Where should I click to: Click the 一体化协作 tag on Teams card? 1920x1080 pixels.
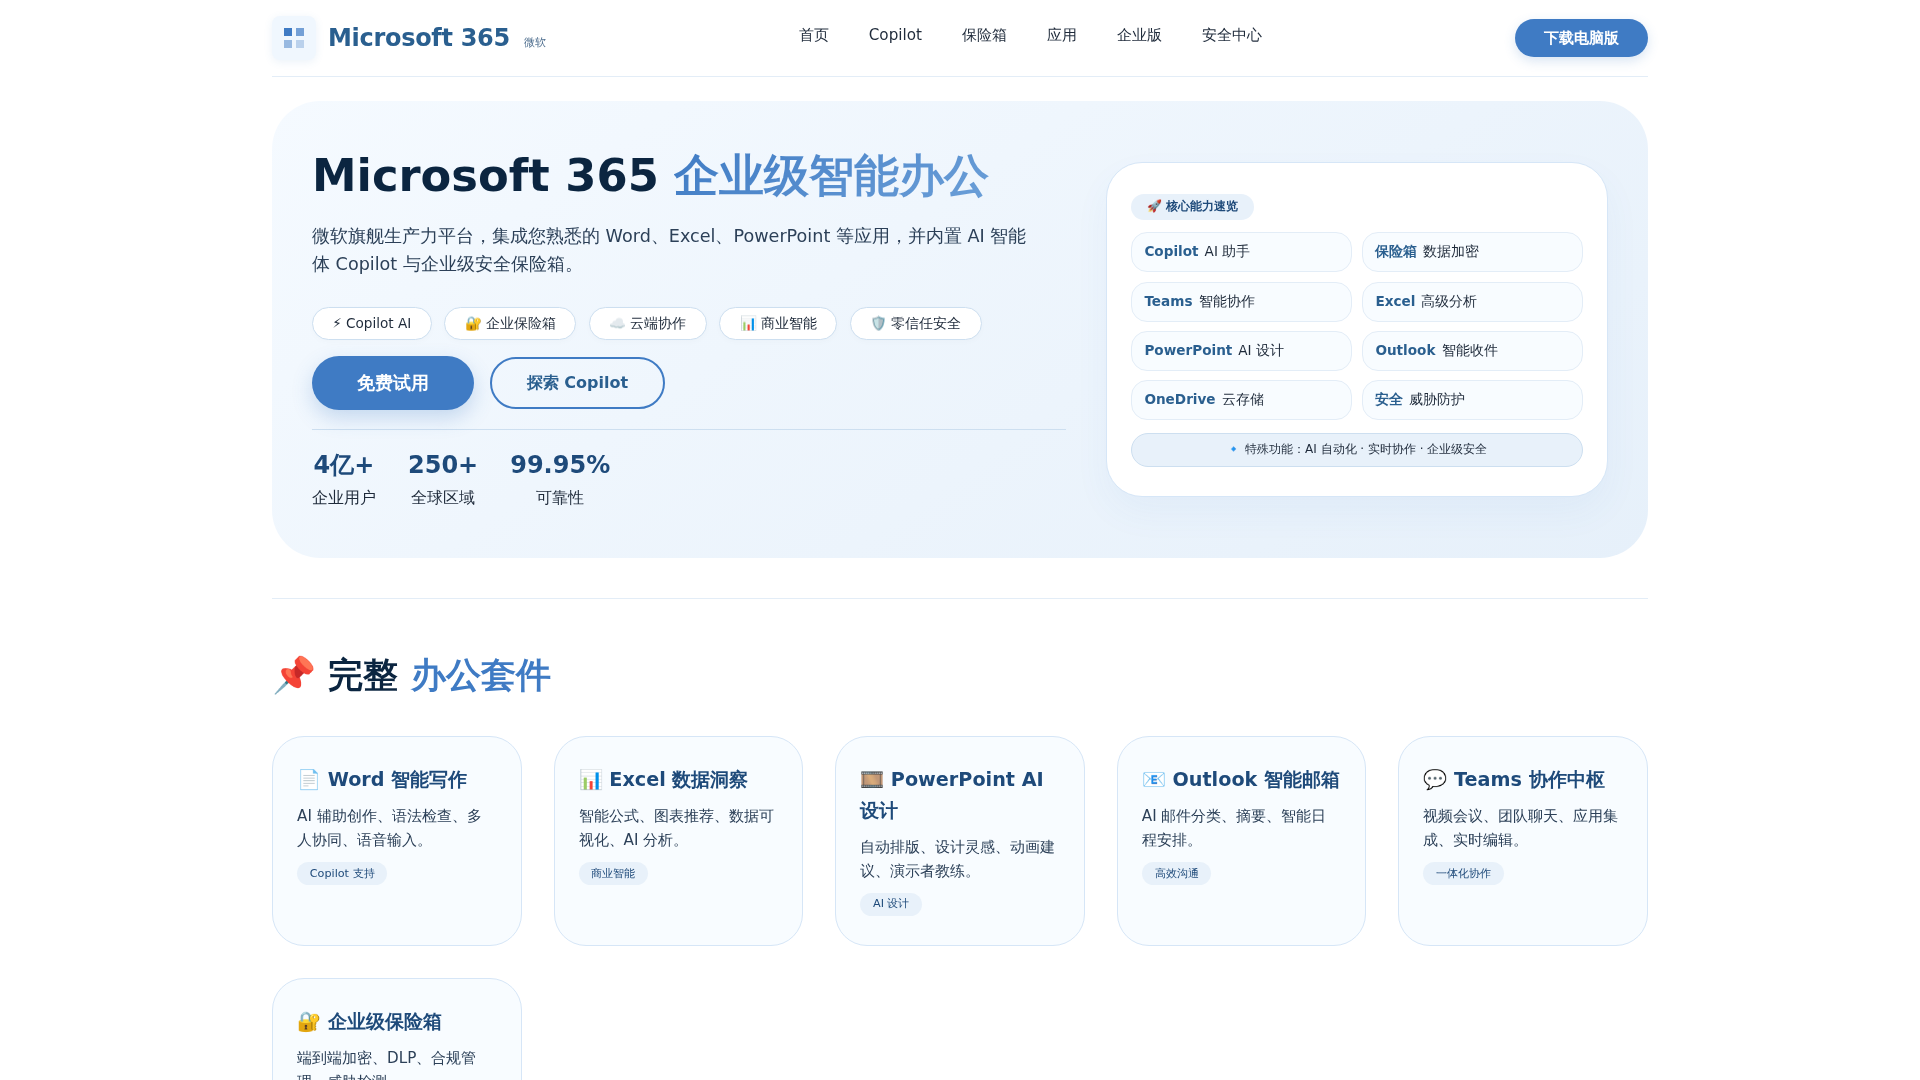point(1463,874)
